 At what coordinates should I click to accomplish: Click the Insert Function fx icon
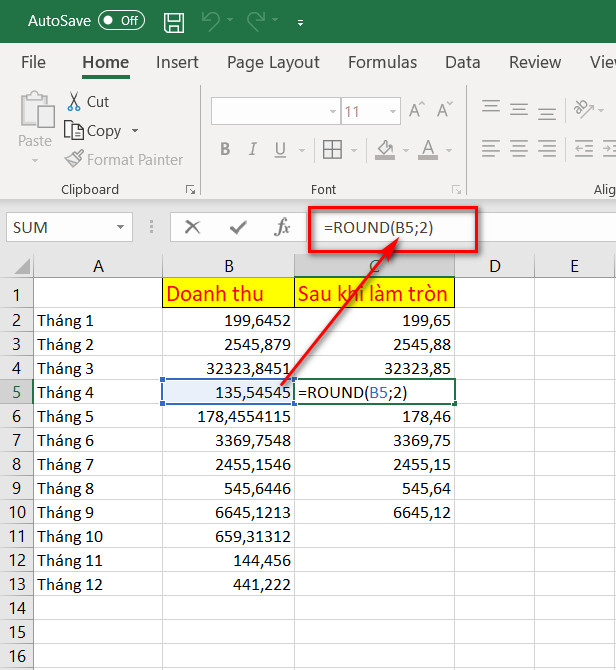point(282,227)
